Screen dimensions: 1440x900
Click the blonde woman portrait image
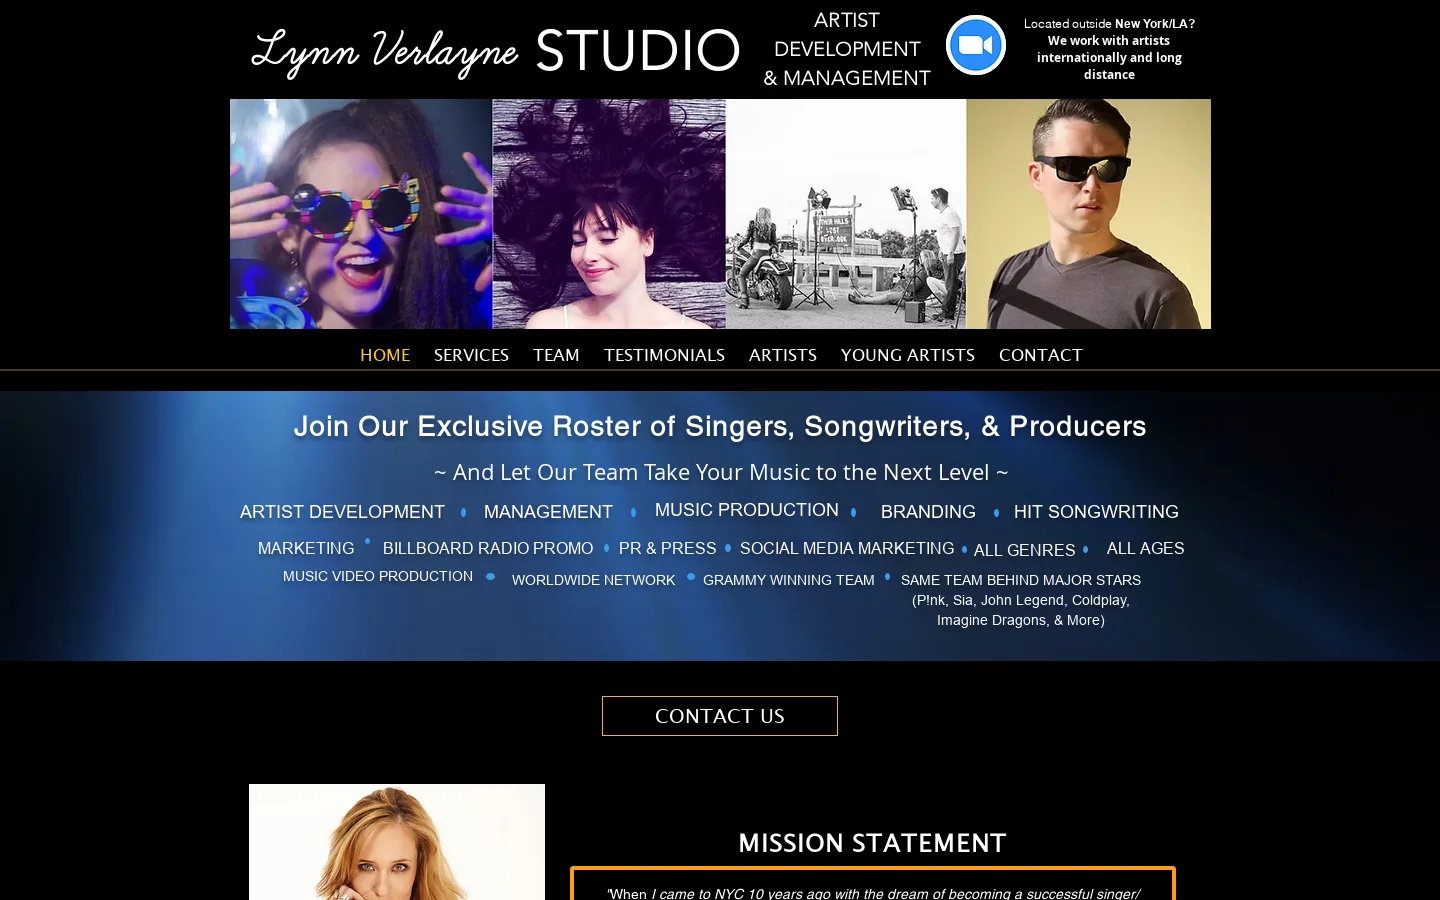tap(397, 842)
